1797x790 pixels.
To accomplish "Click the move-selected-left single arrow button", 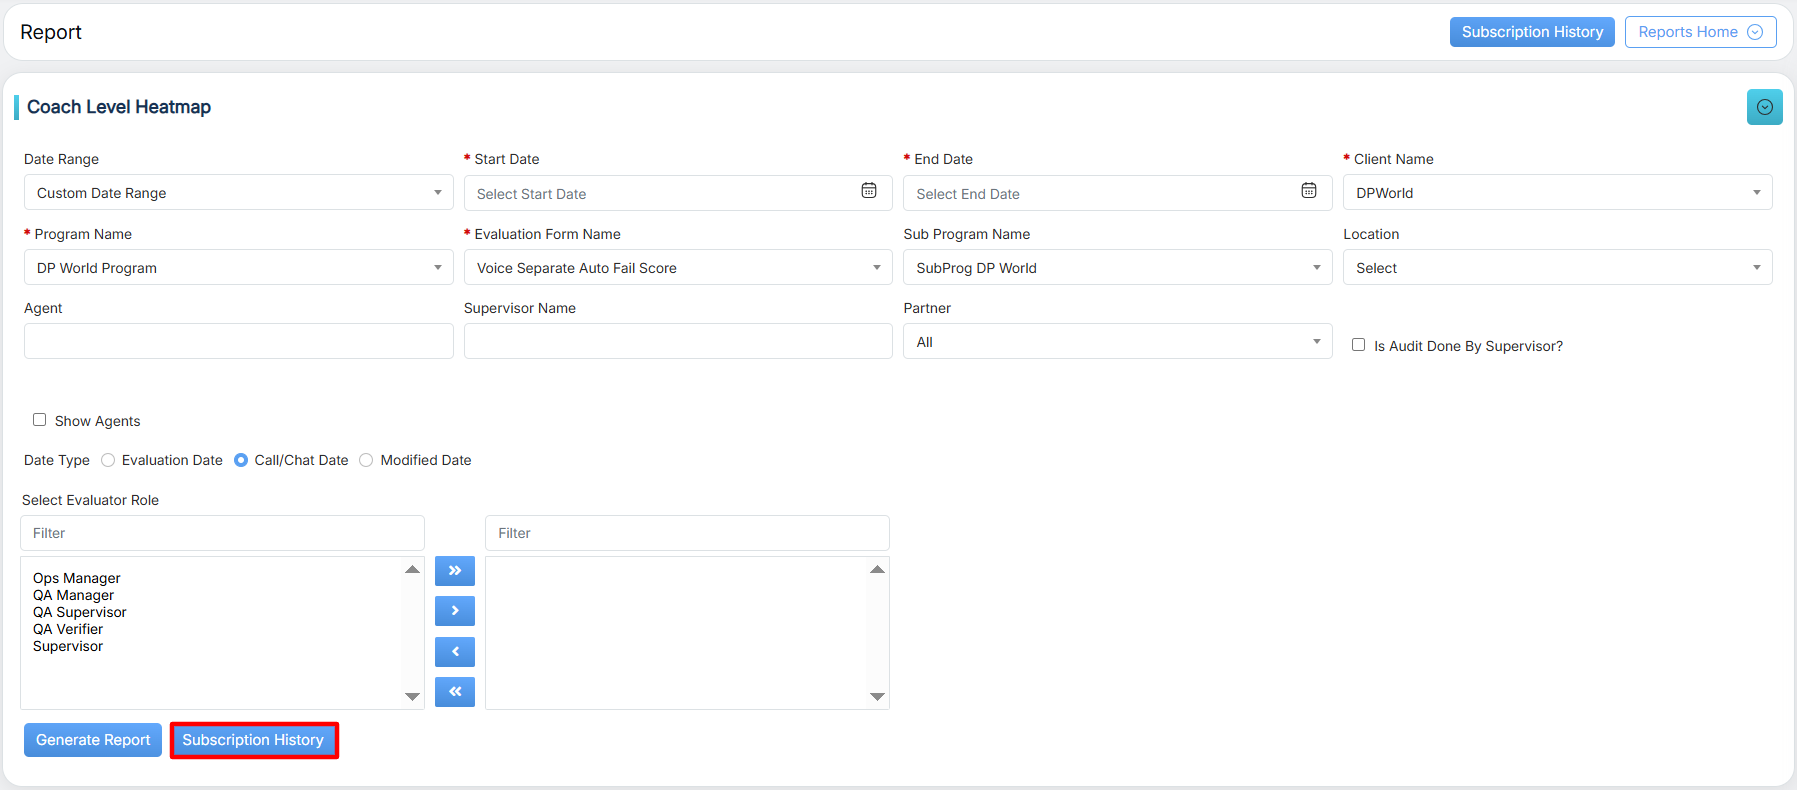I will coord(454,652).
